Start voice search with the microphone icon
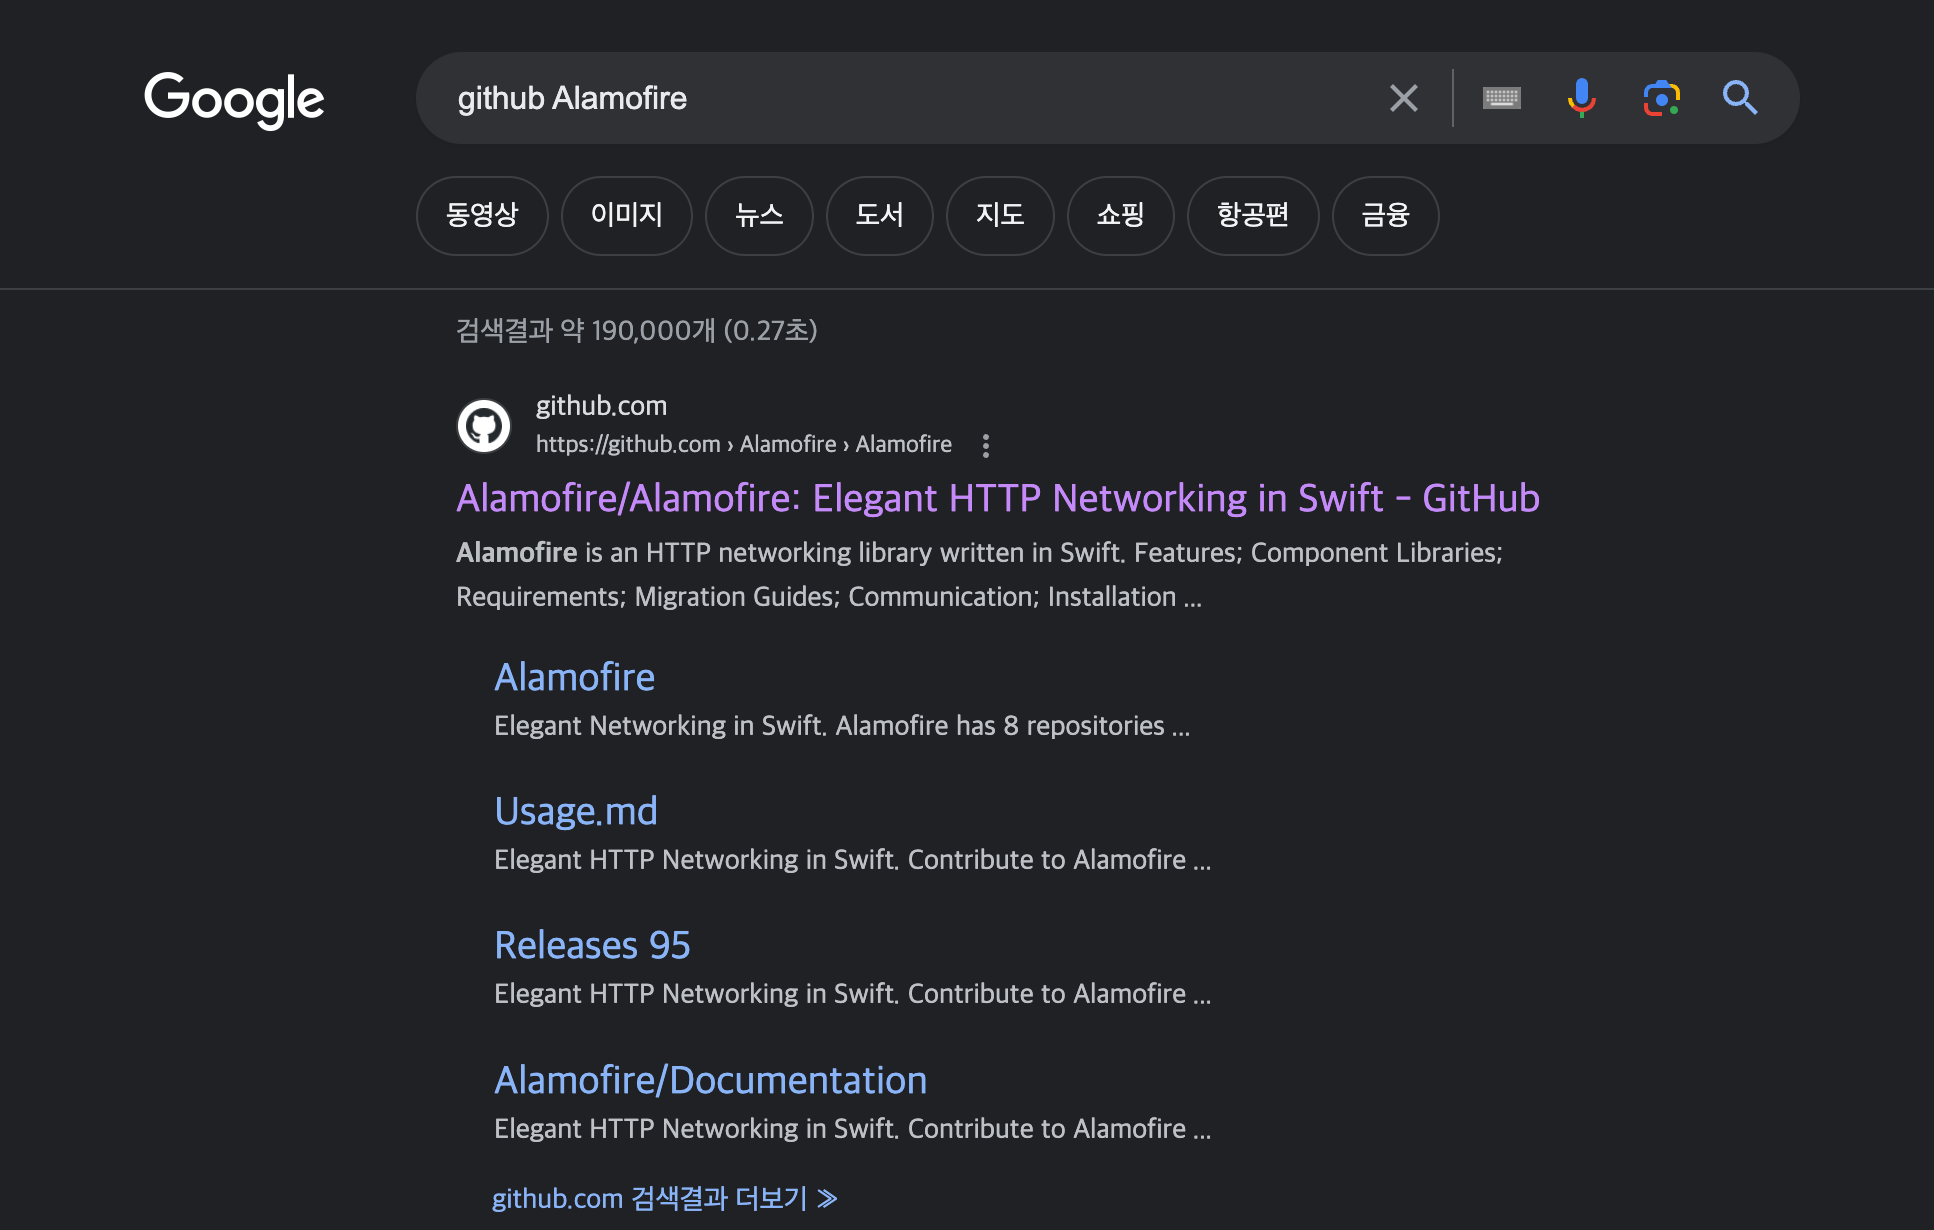Image resolution: width=1934 pixels, height=1230 pixels. click(x=1581, y=98)
